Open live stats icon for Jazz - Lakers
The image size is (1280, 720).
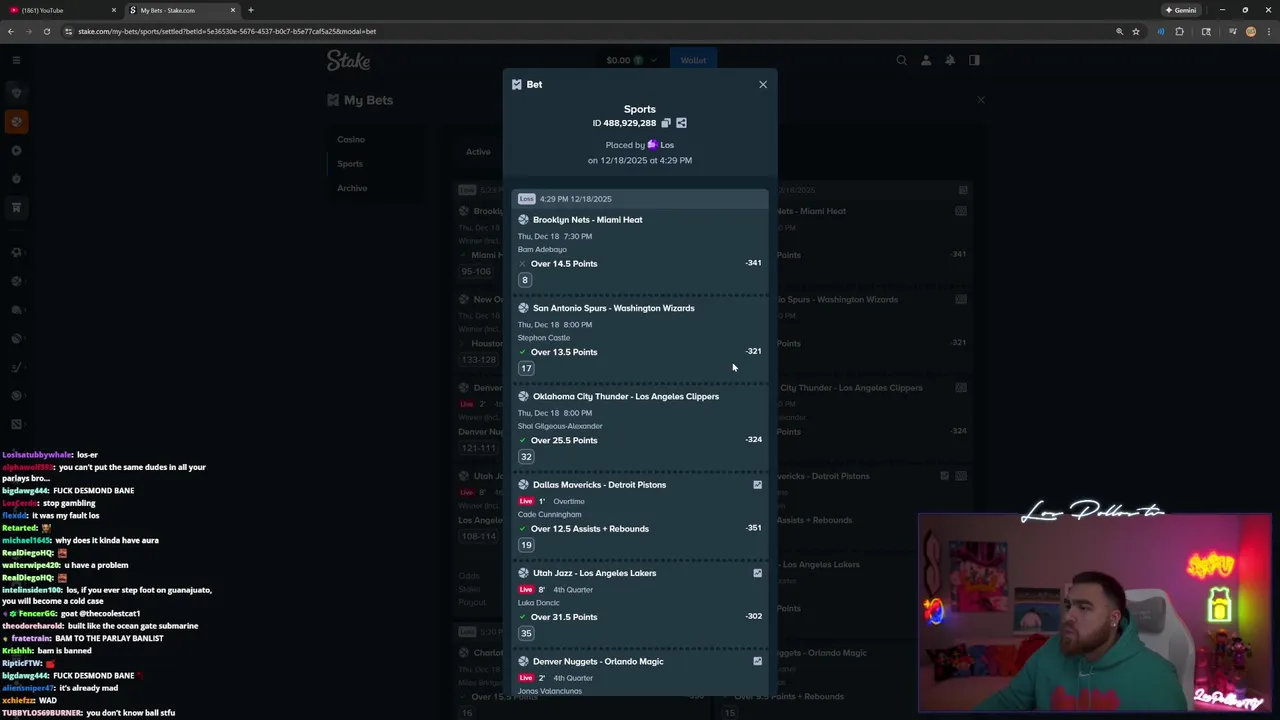(x=757, y=573)
